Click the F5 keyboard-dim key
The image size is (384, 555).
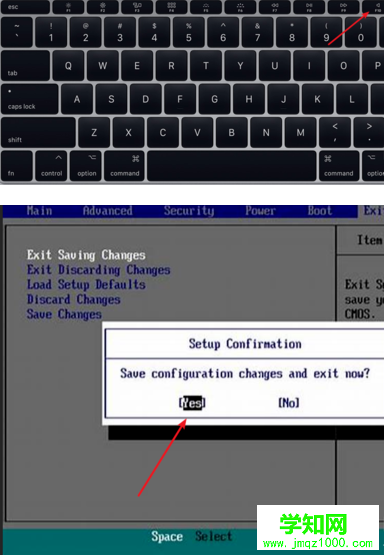(x=206, y=7)
